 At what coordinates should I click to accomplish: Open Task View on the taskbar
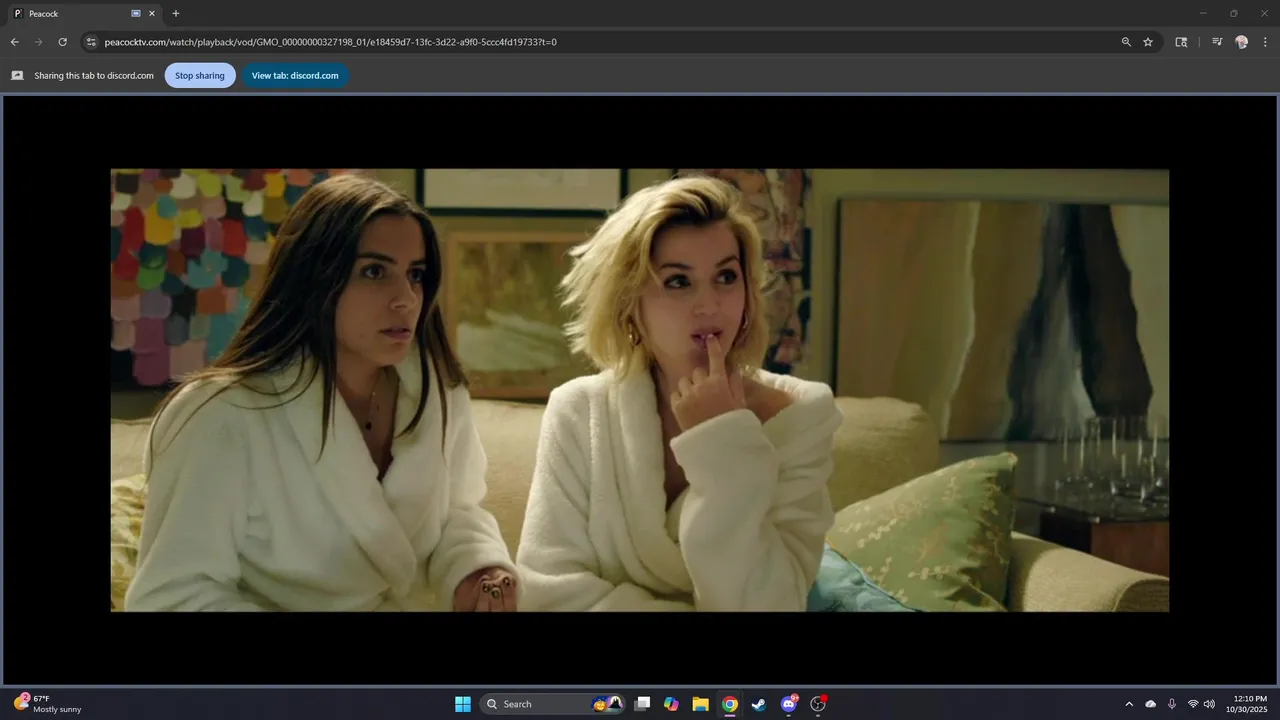click(643, 704)
